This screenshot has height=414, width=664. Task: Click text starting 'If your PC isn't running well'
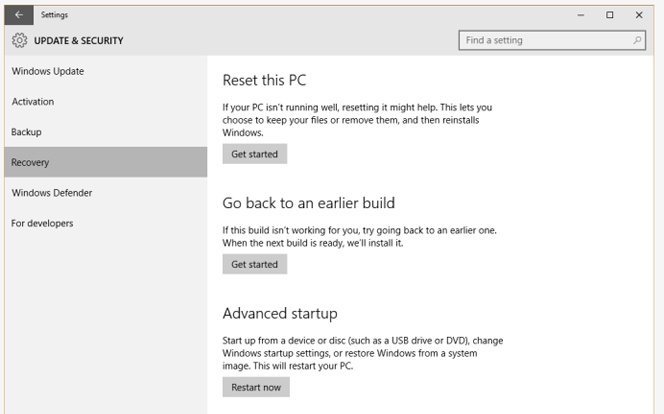point(357,120)
